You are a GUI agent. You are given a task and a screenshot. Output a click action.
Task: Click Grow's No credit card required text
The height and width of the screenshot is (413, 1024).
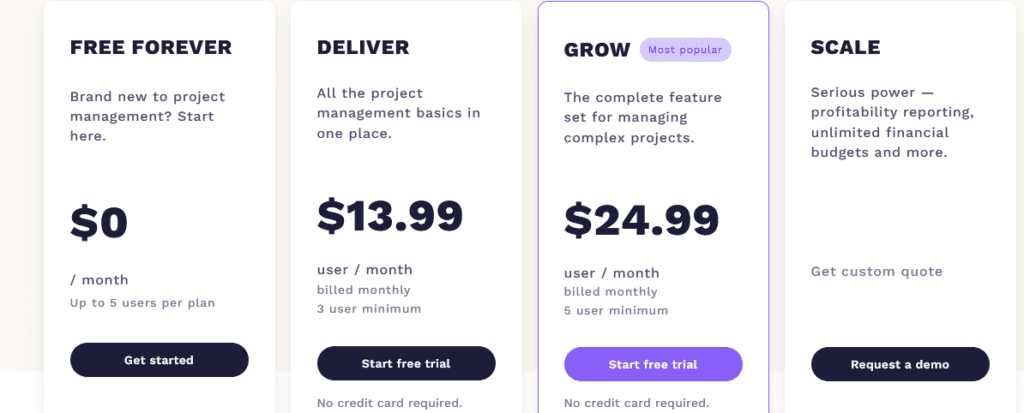click(637, 403)
